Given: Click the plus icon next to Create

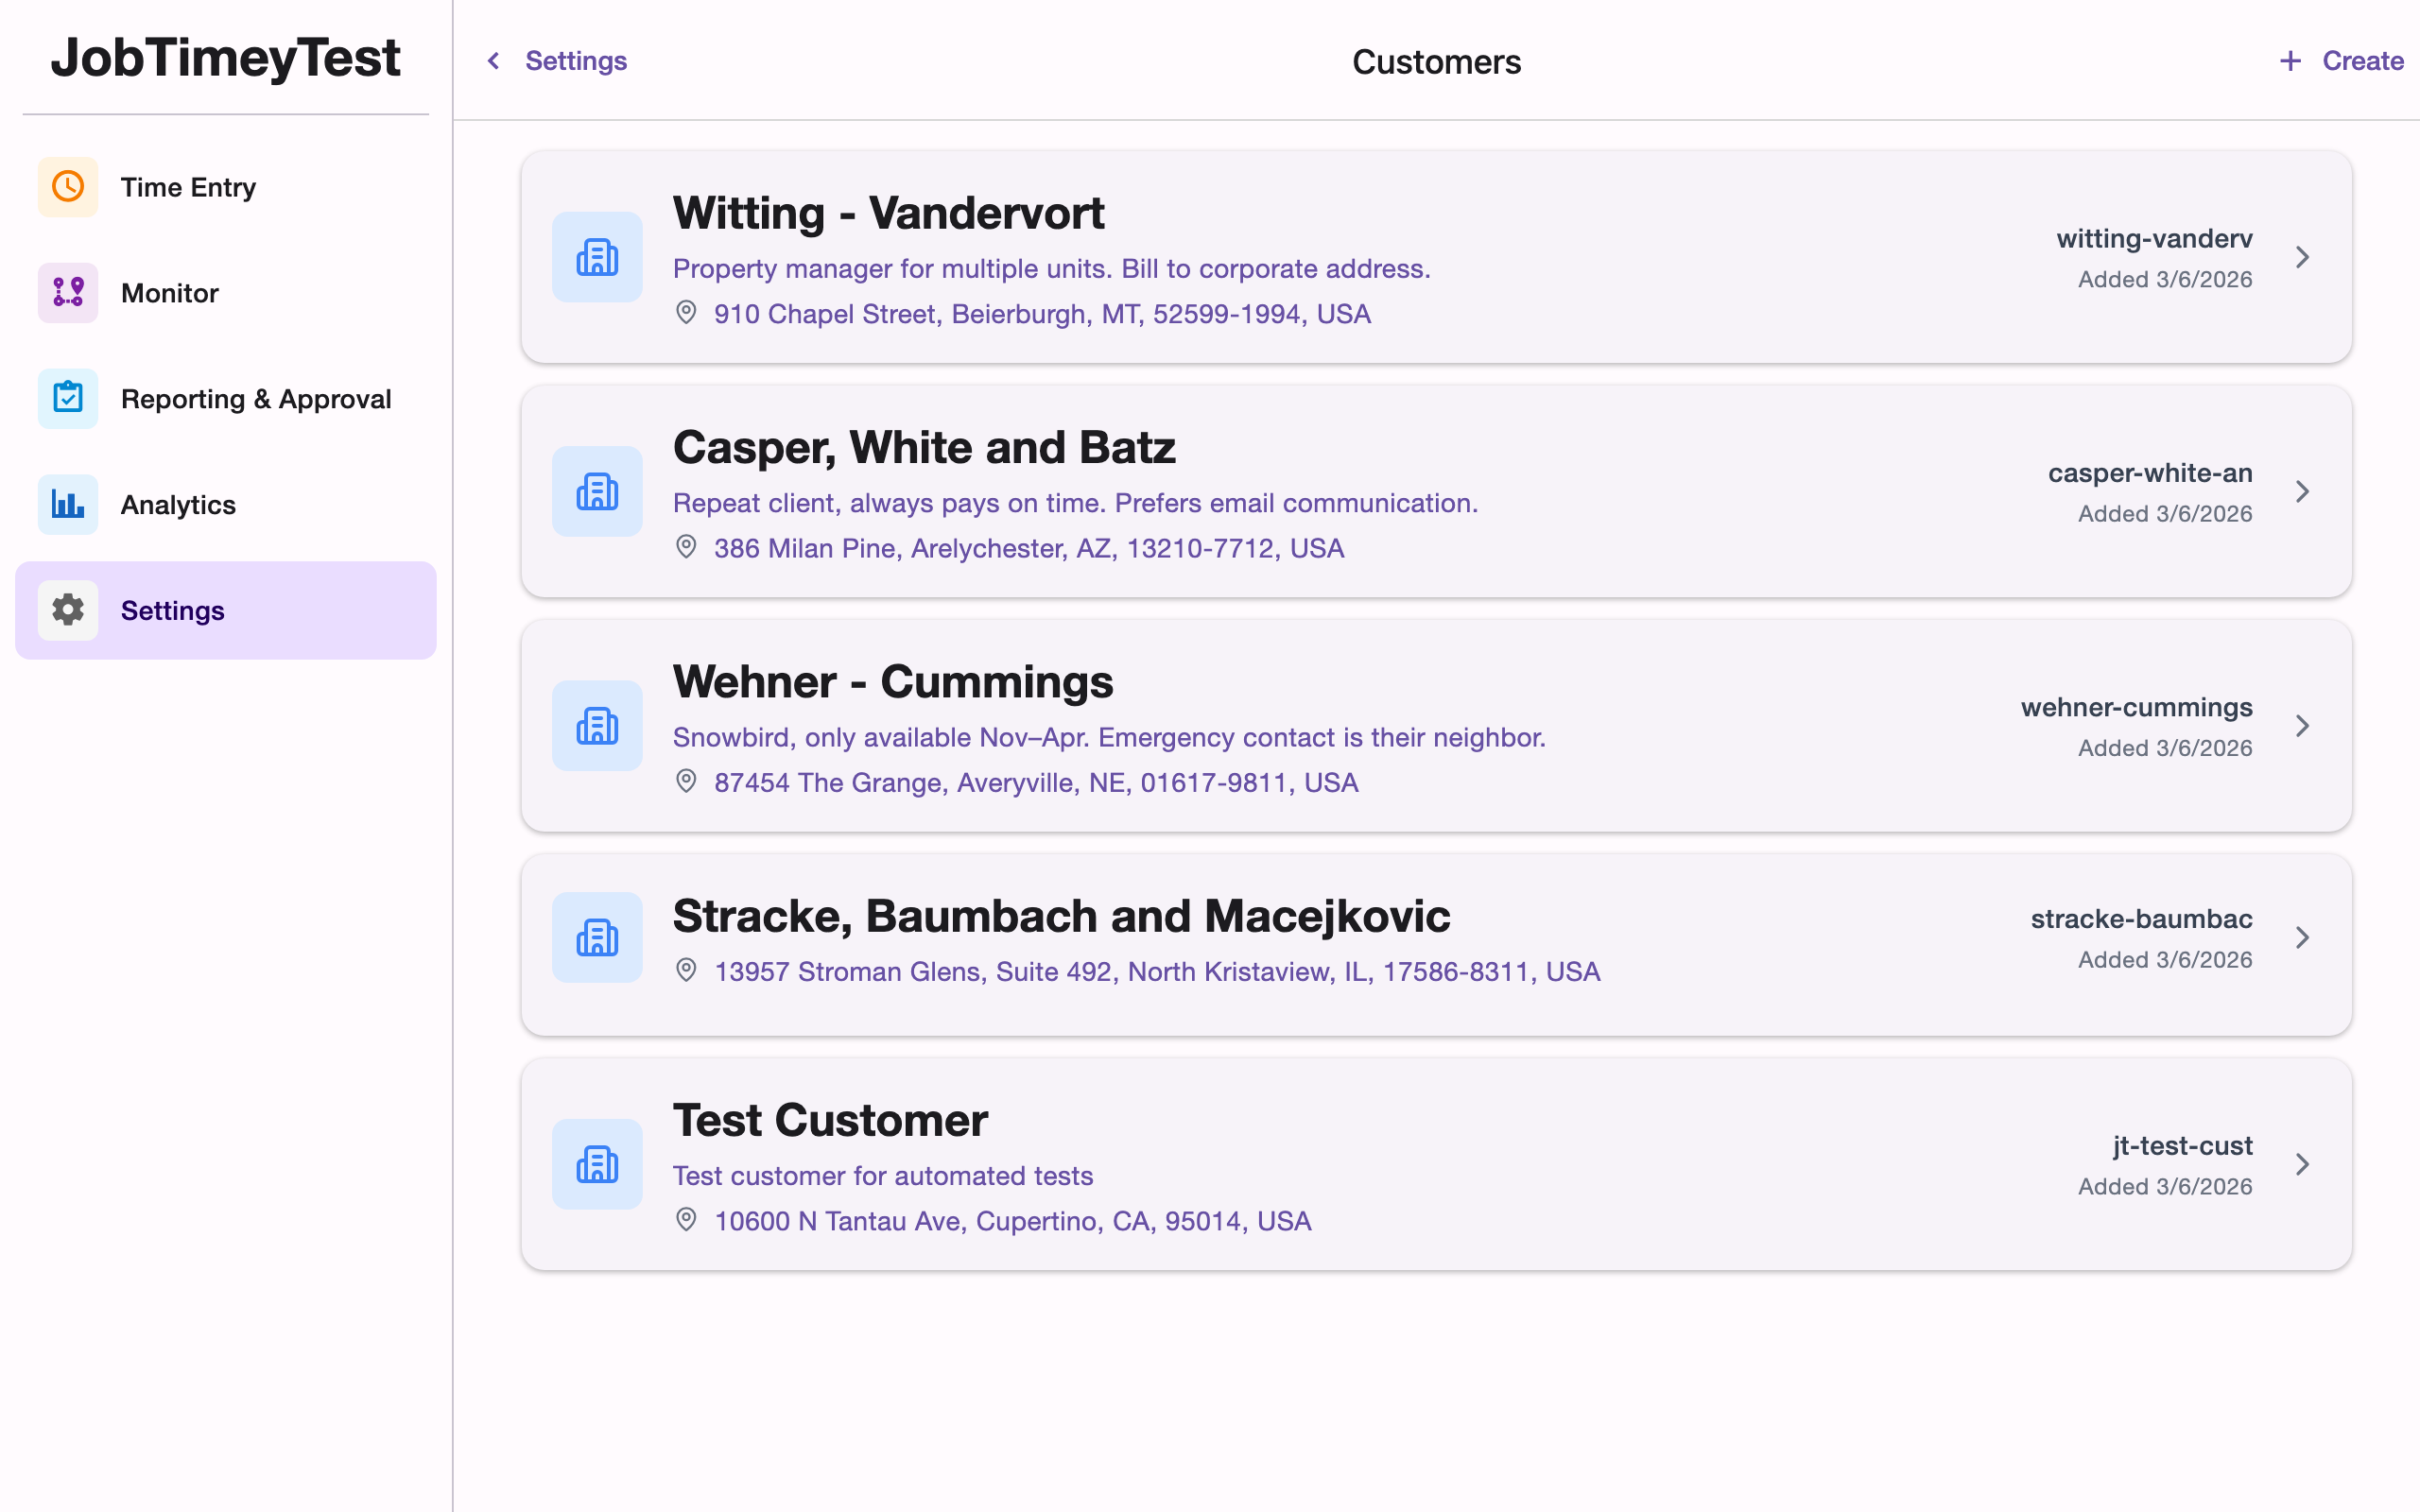Looking at the screenshot, I should pos(2290,60).
